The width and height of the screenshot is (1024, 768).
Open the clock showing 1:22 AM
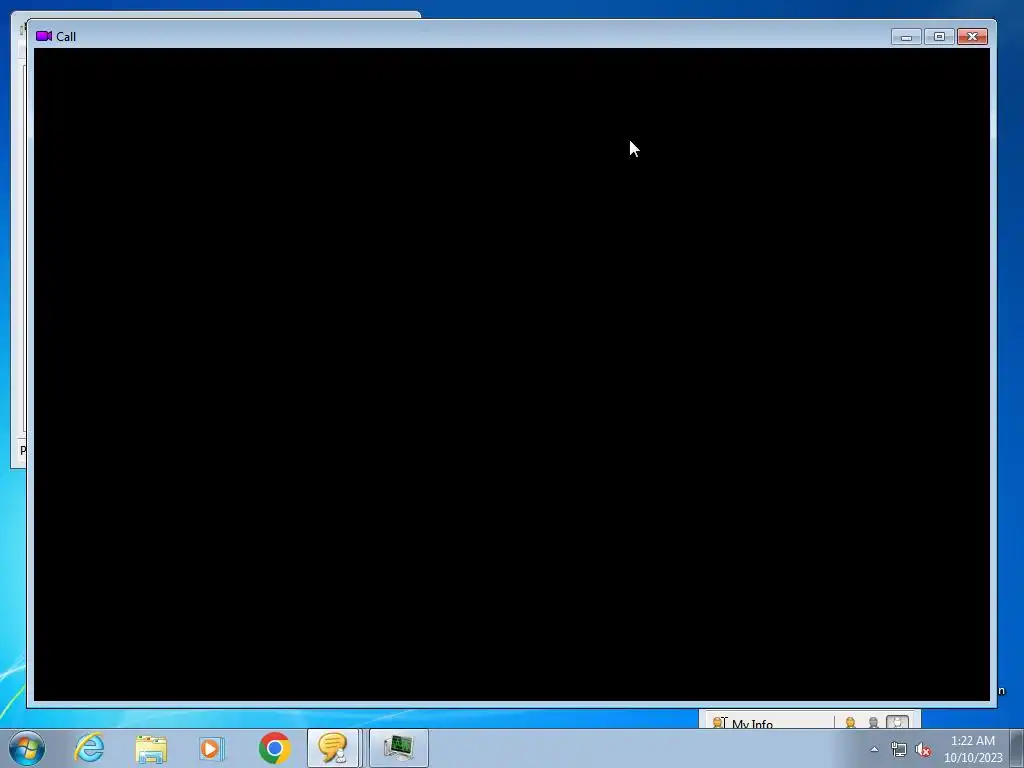point(972,748)
